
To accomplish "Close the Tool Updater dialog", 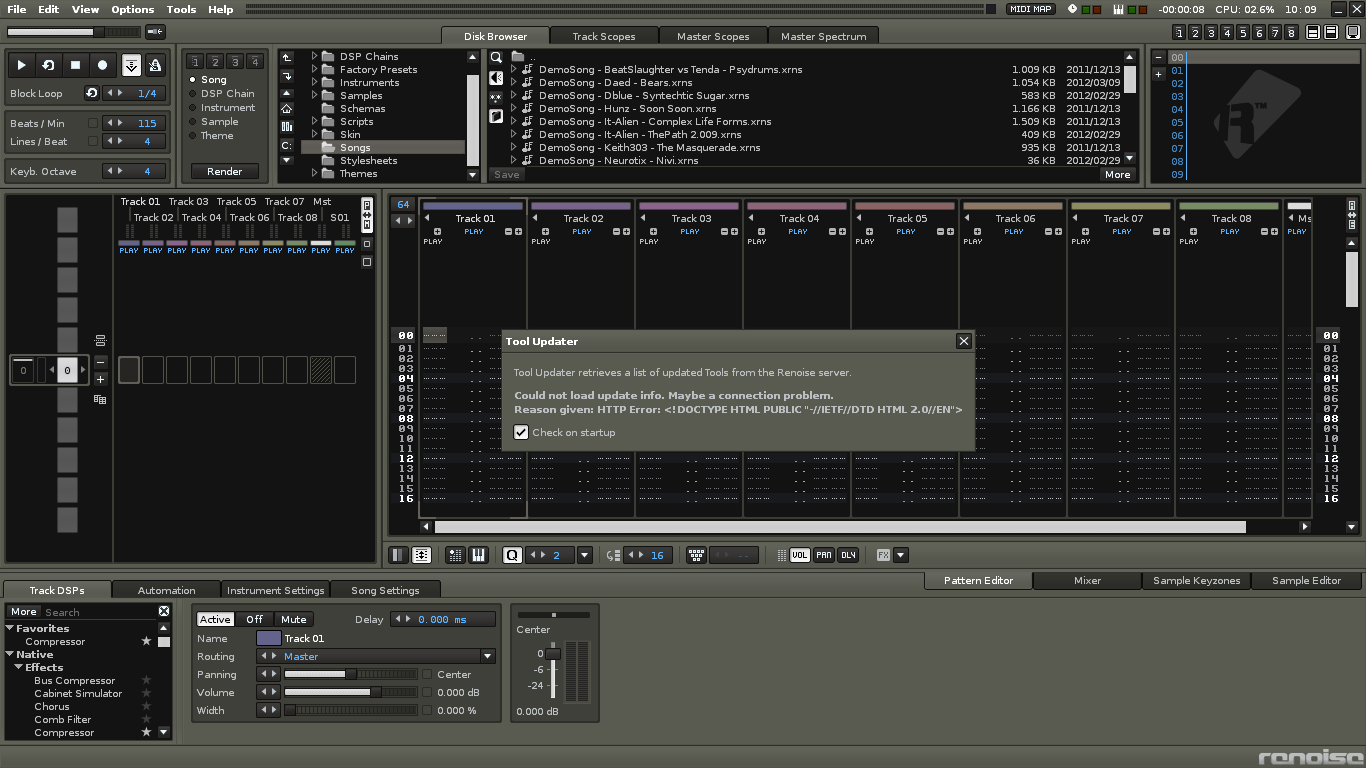I will [964, 341].
